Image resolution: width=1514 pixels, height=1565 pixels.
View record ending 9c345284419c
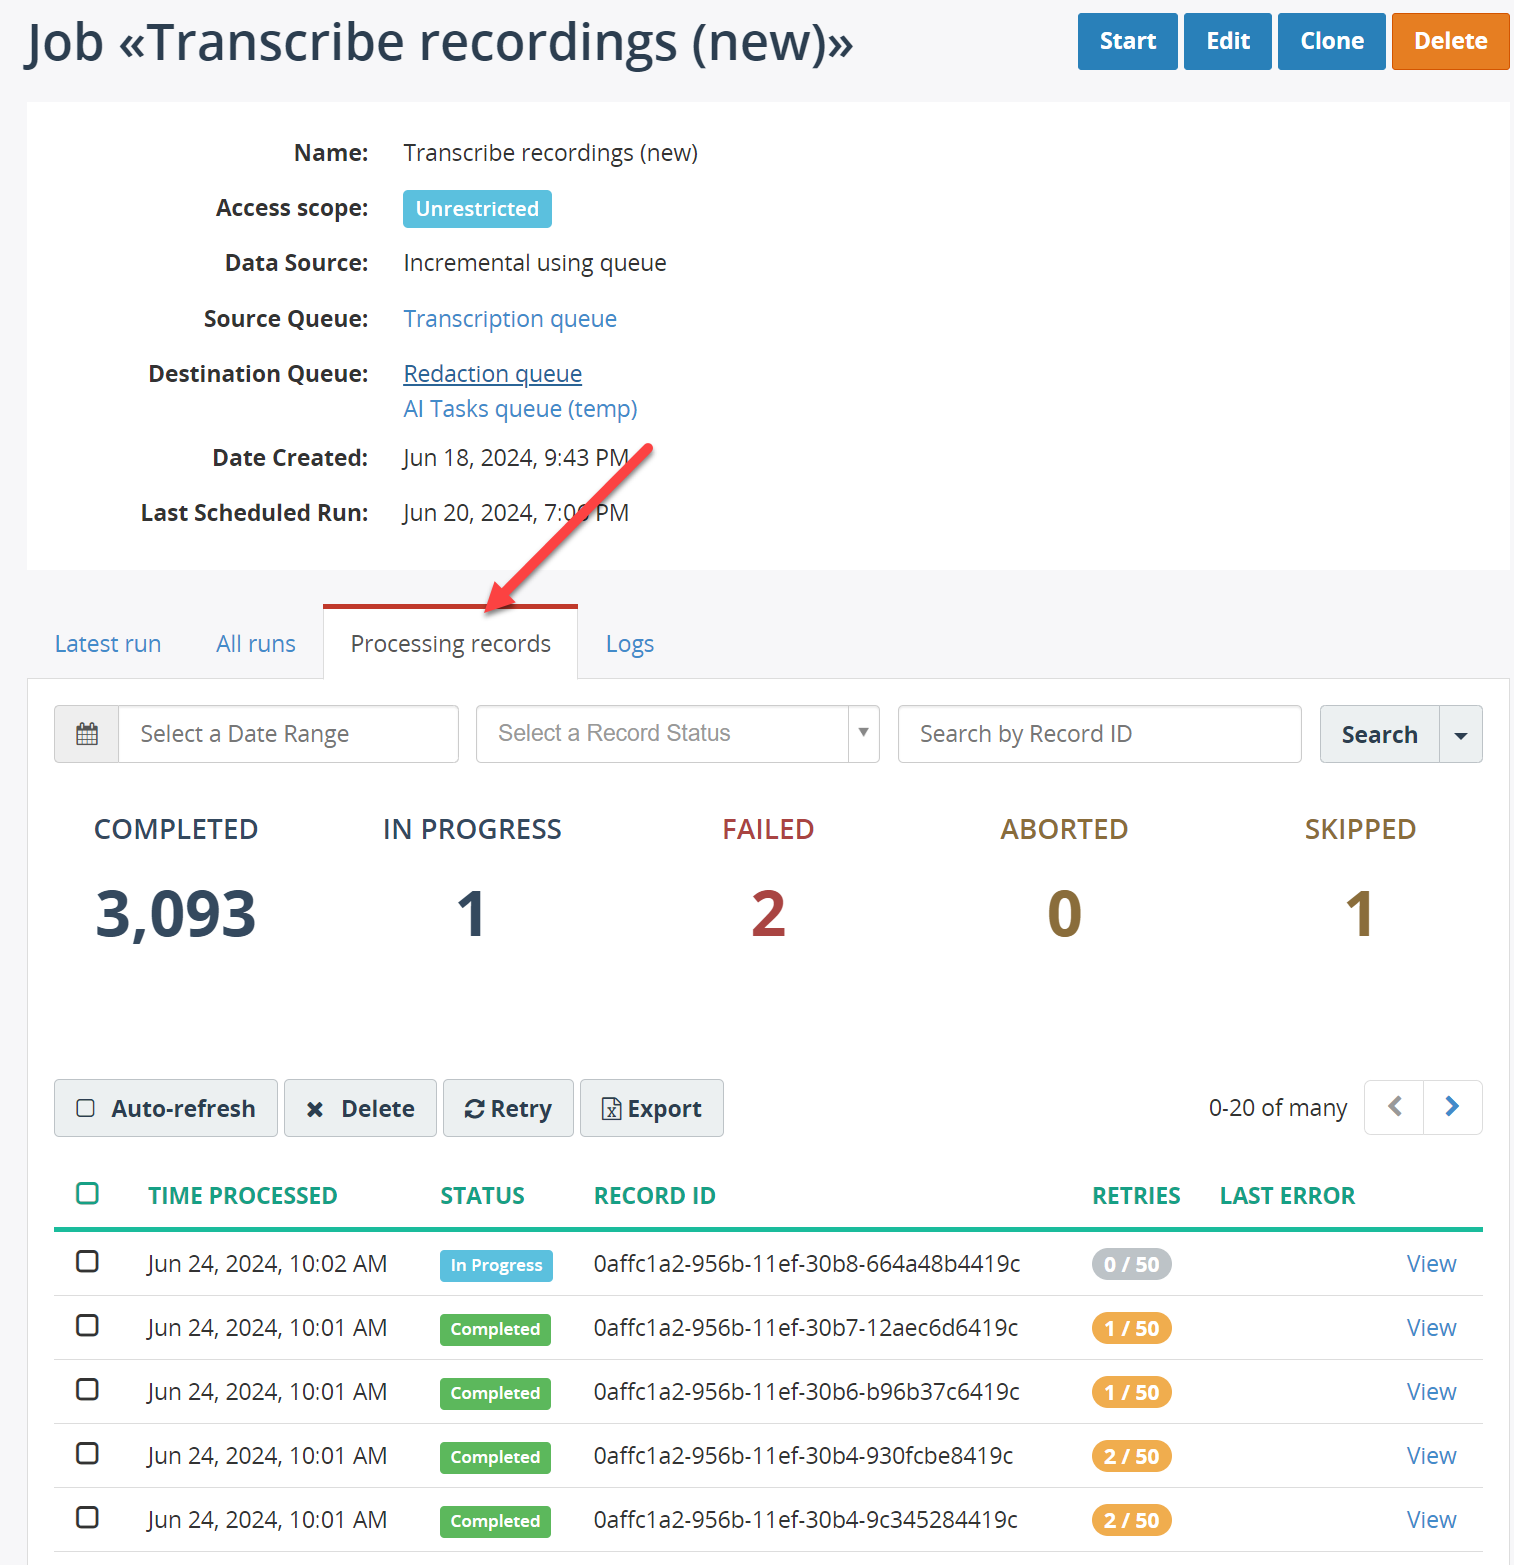point(1431,1520)
